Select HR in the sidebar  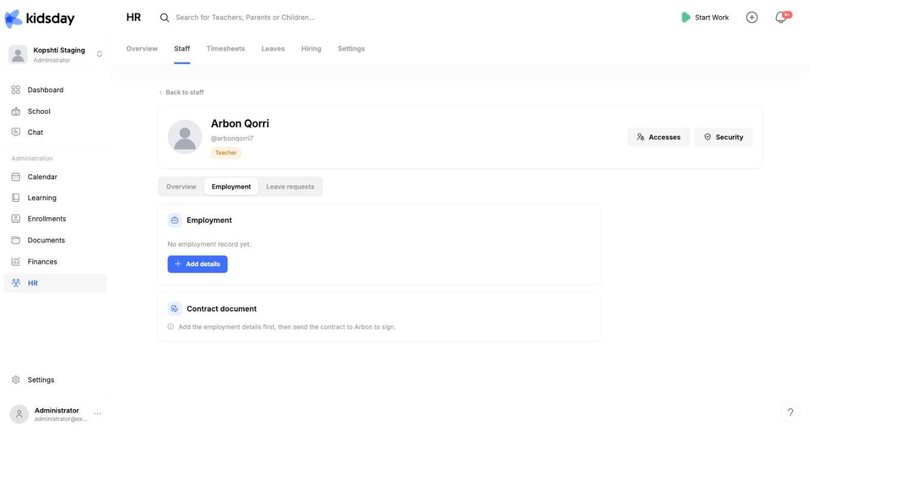coord(55,283)
